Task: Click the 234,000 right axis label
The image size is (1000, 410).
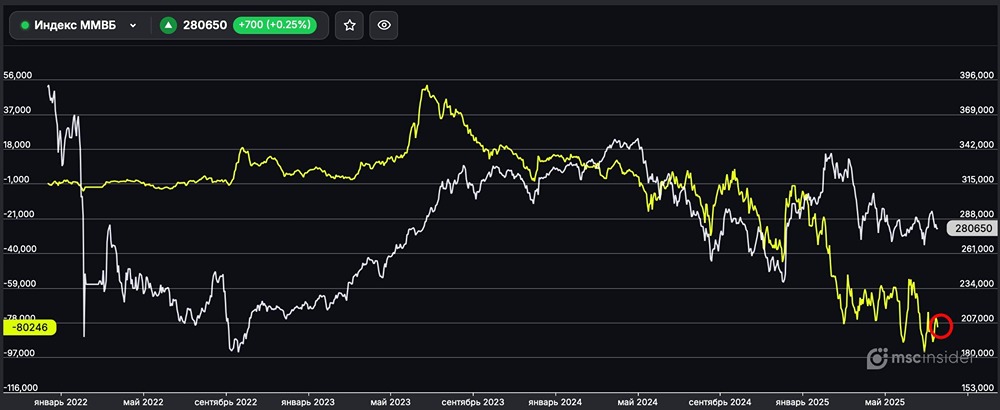Action: tap(978, 284)
